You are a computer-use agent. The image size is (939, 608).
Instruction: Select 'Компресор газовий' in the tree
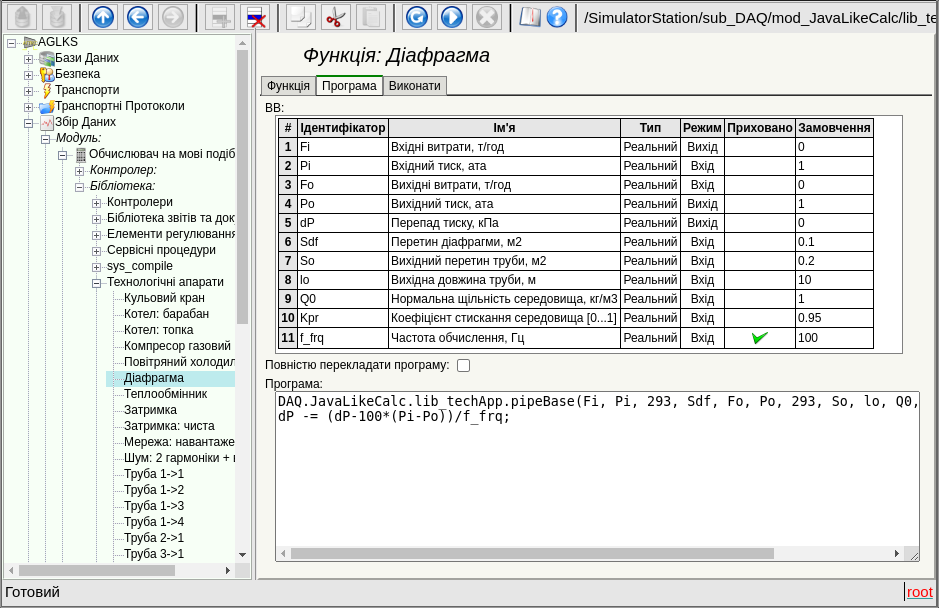coord(177,346)
